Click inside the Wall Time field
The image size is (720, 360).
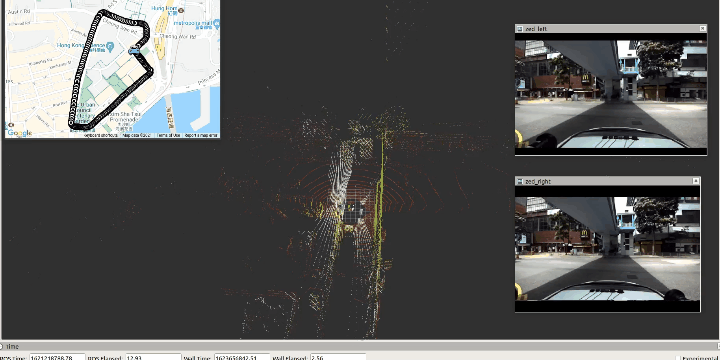242,358
